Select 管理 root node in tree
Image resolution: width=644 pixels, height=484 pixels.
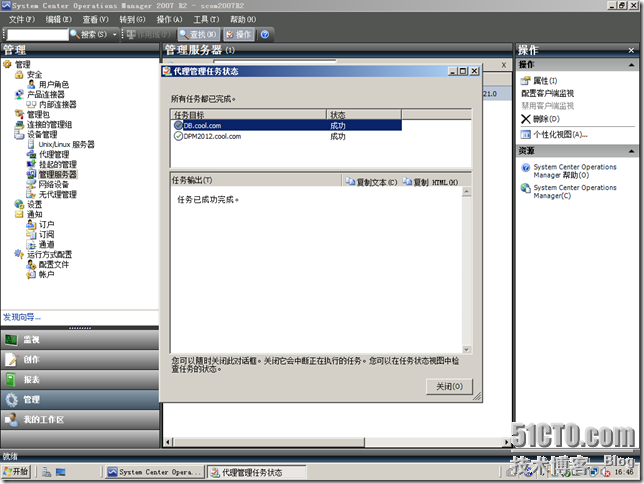23,65
